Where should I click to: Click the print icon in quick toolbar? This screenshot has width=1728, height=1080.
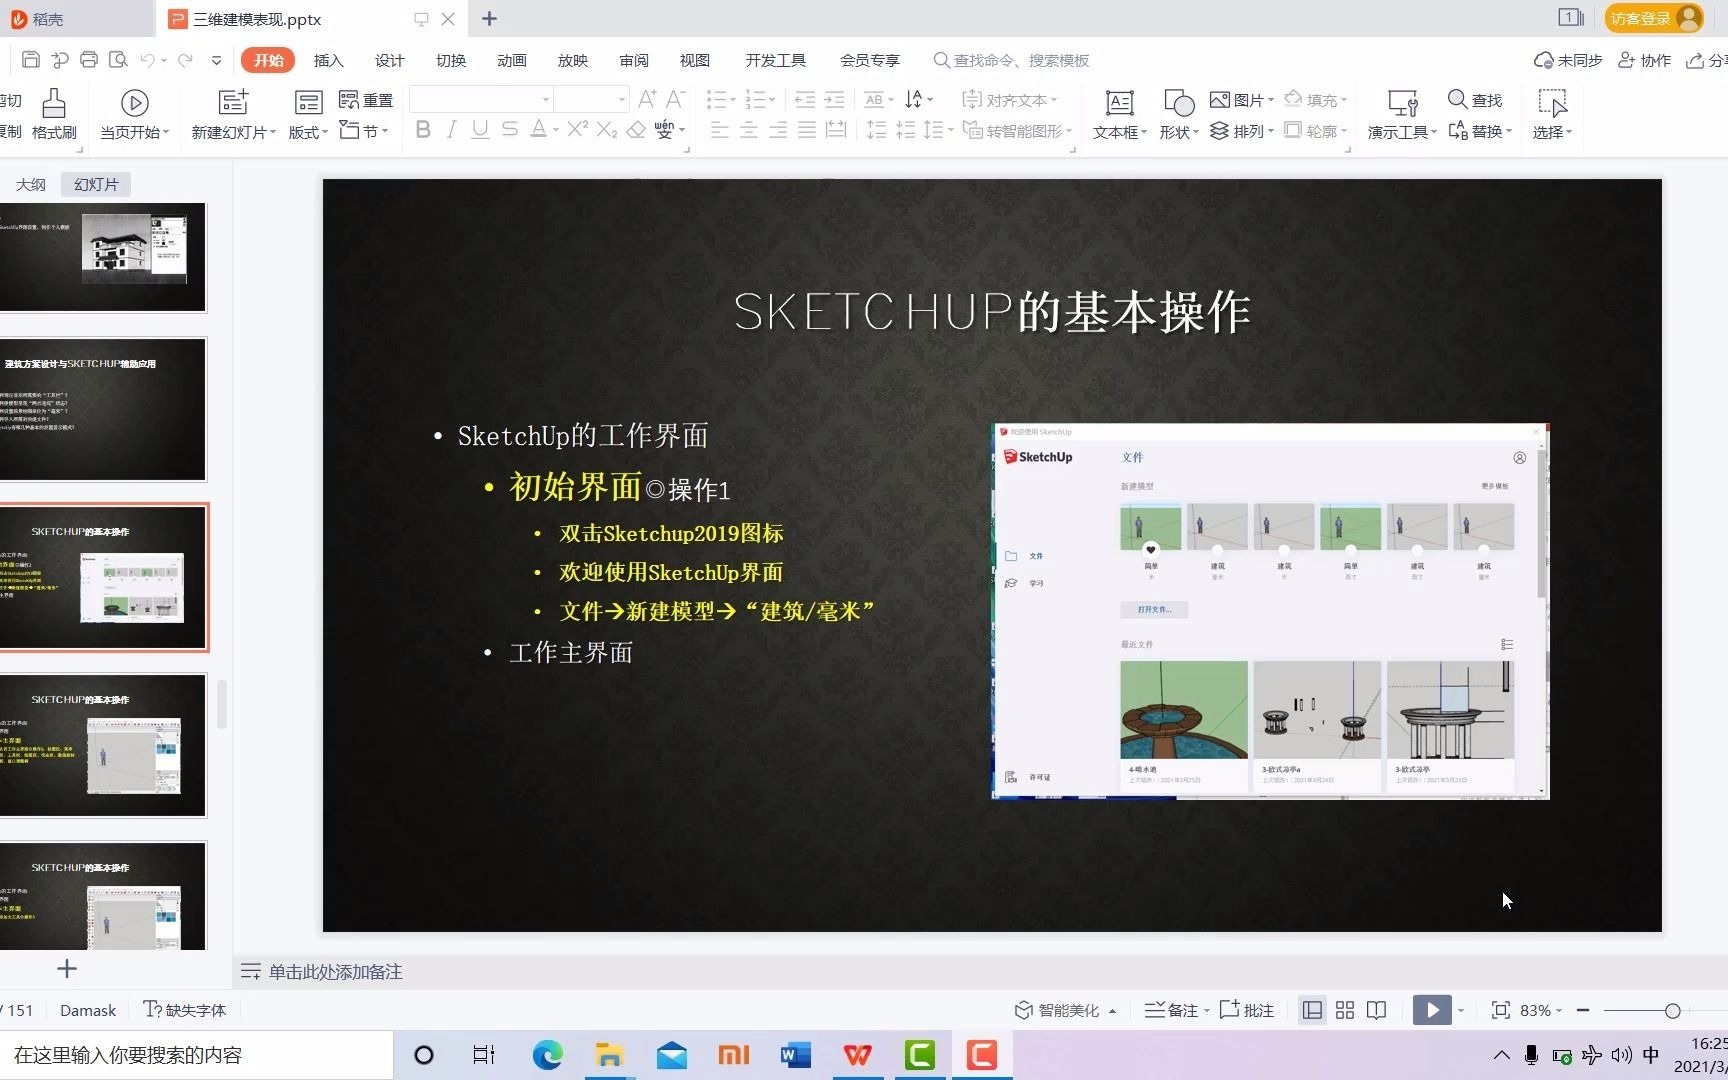click(89, 60)
